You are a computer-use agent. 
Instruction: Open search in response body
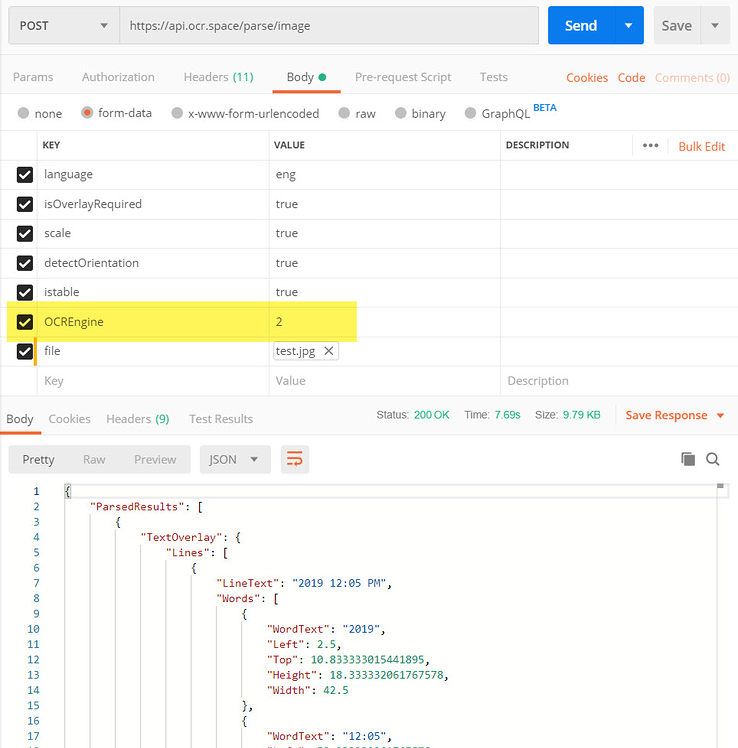(x=713, y=459)
